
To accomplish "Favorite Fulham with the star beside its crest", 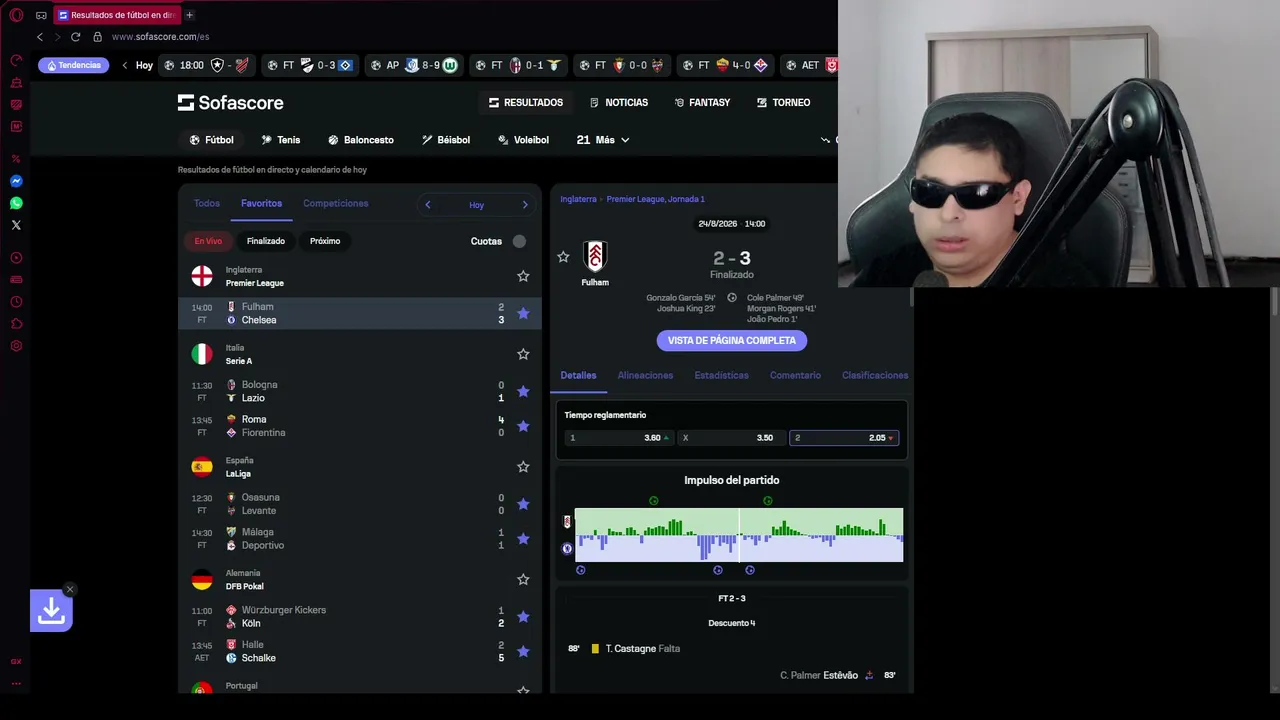I will [563, 257].
